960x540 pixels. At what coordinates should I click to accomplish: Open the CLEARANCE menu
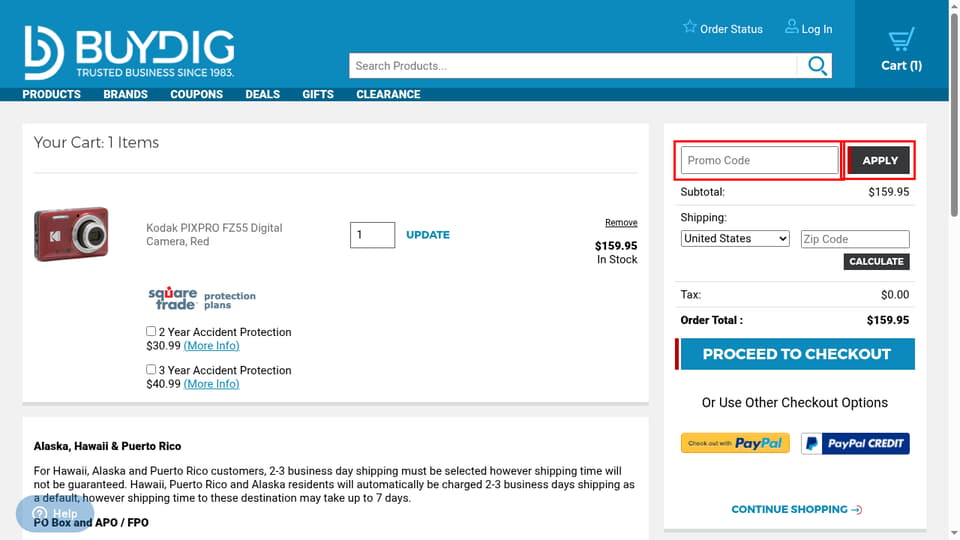[388, 94]
